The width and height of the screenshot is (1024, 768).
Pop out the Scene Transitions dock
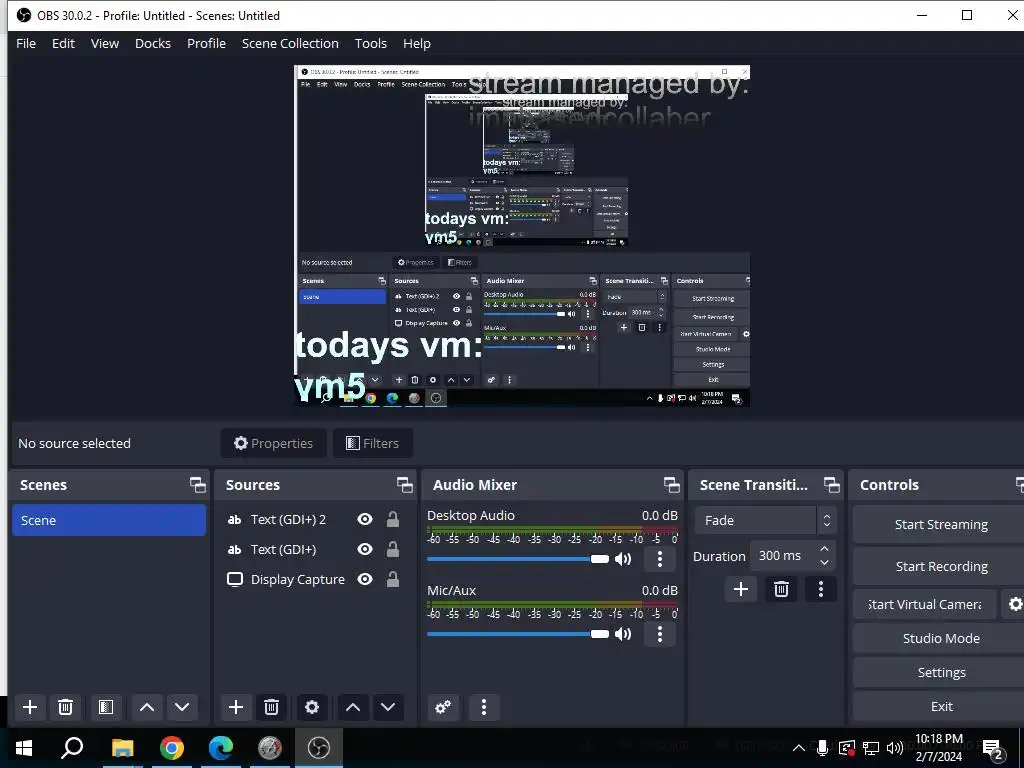coord(831,485)
